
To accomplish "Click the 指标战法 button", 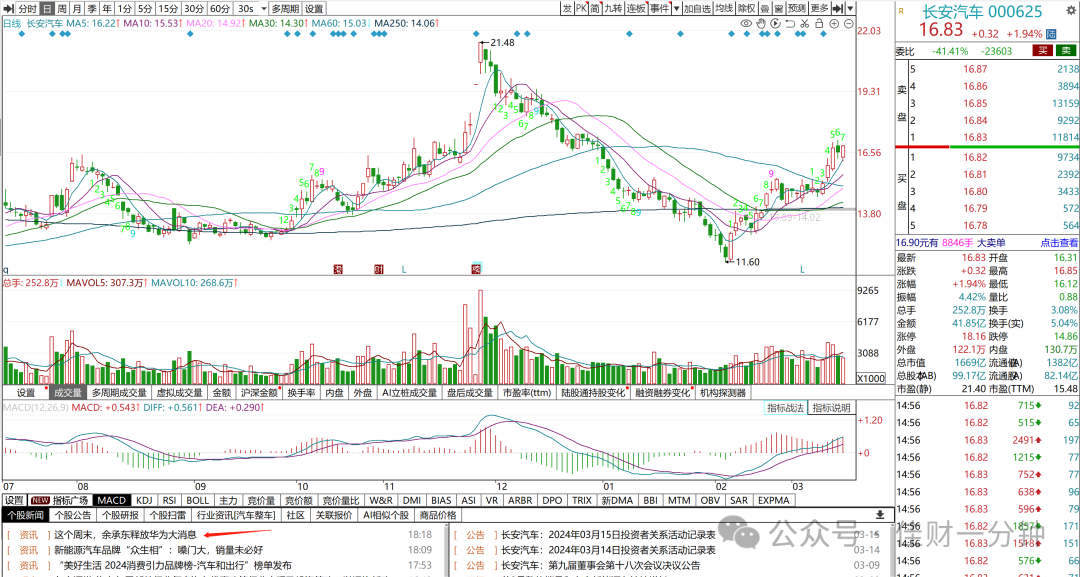I will (785, 408).
